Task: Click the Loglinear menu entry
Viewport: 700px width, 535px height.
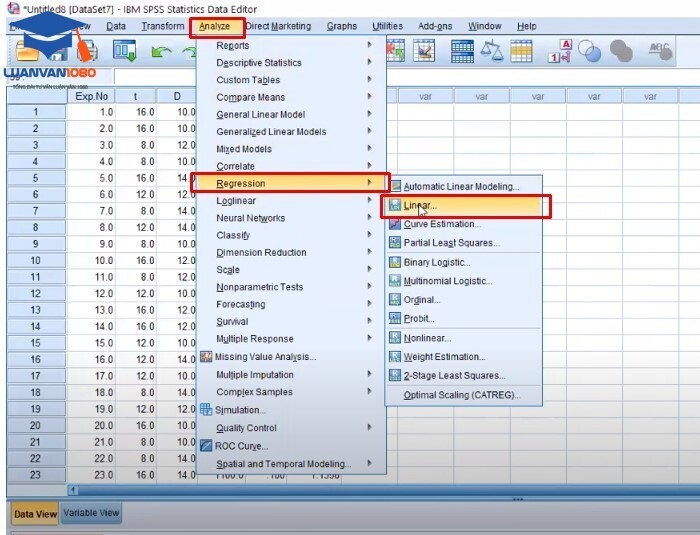Action: click(236, 201)
